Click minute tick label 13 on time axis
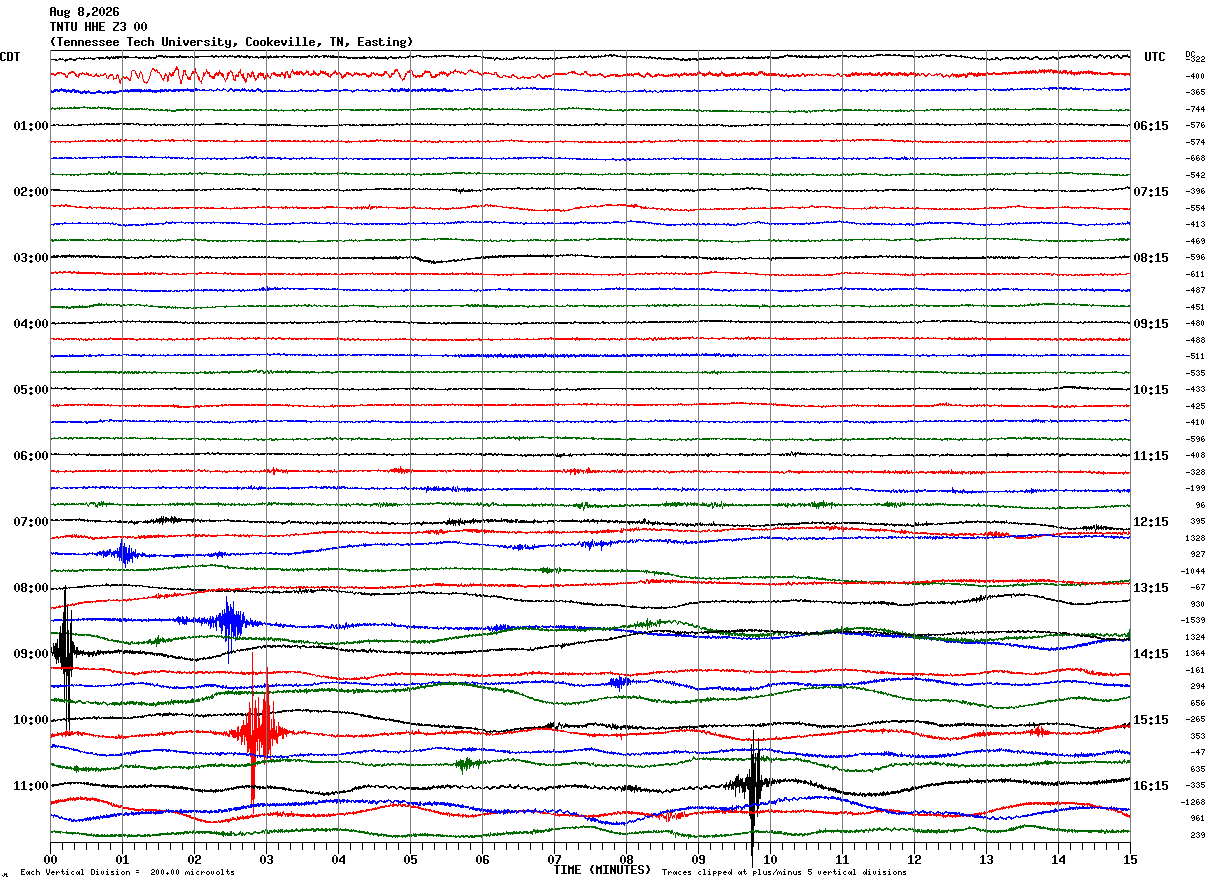Screen dimensions: 1210x886 (986, 860)
